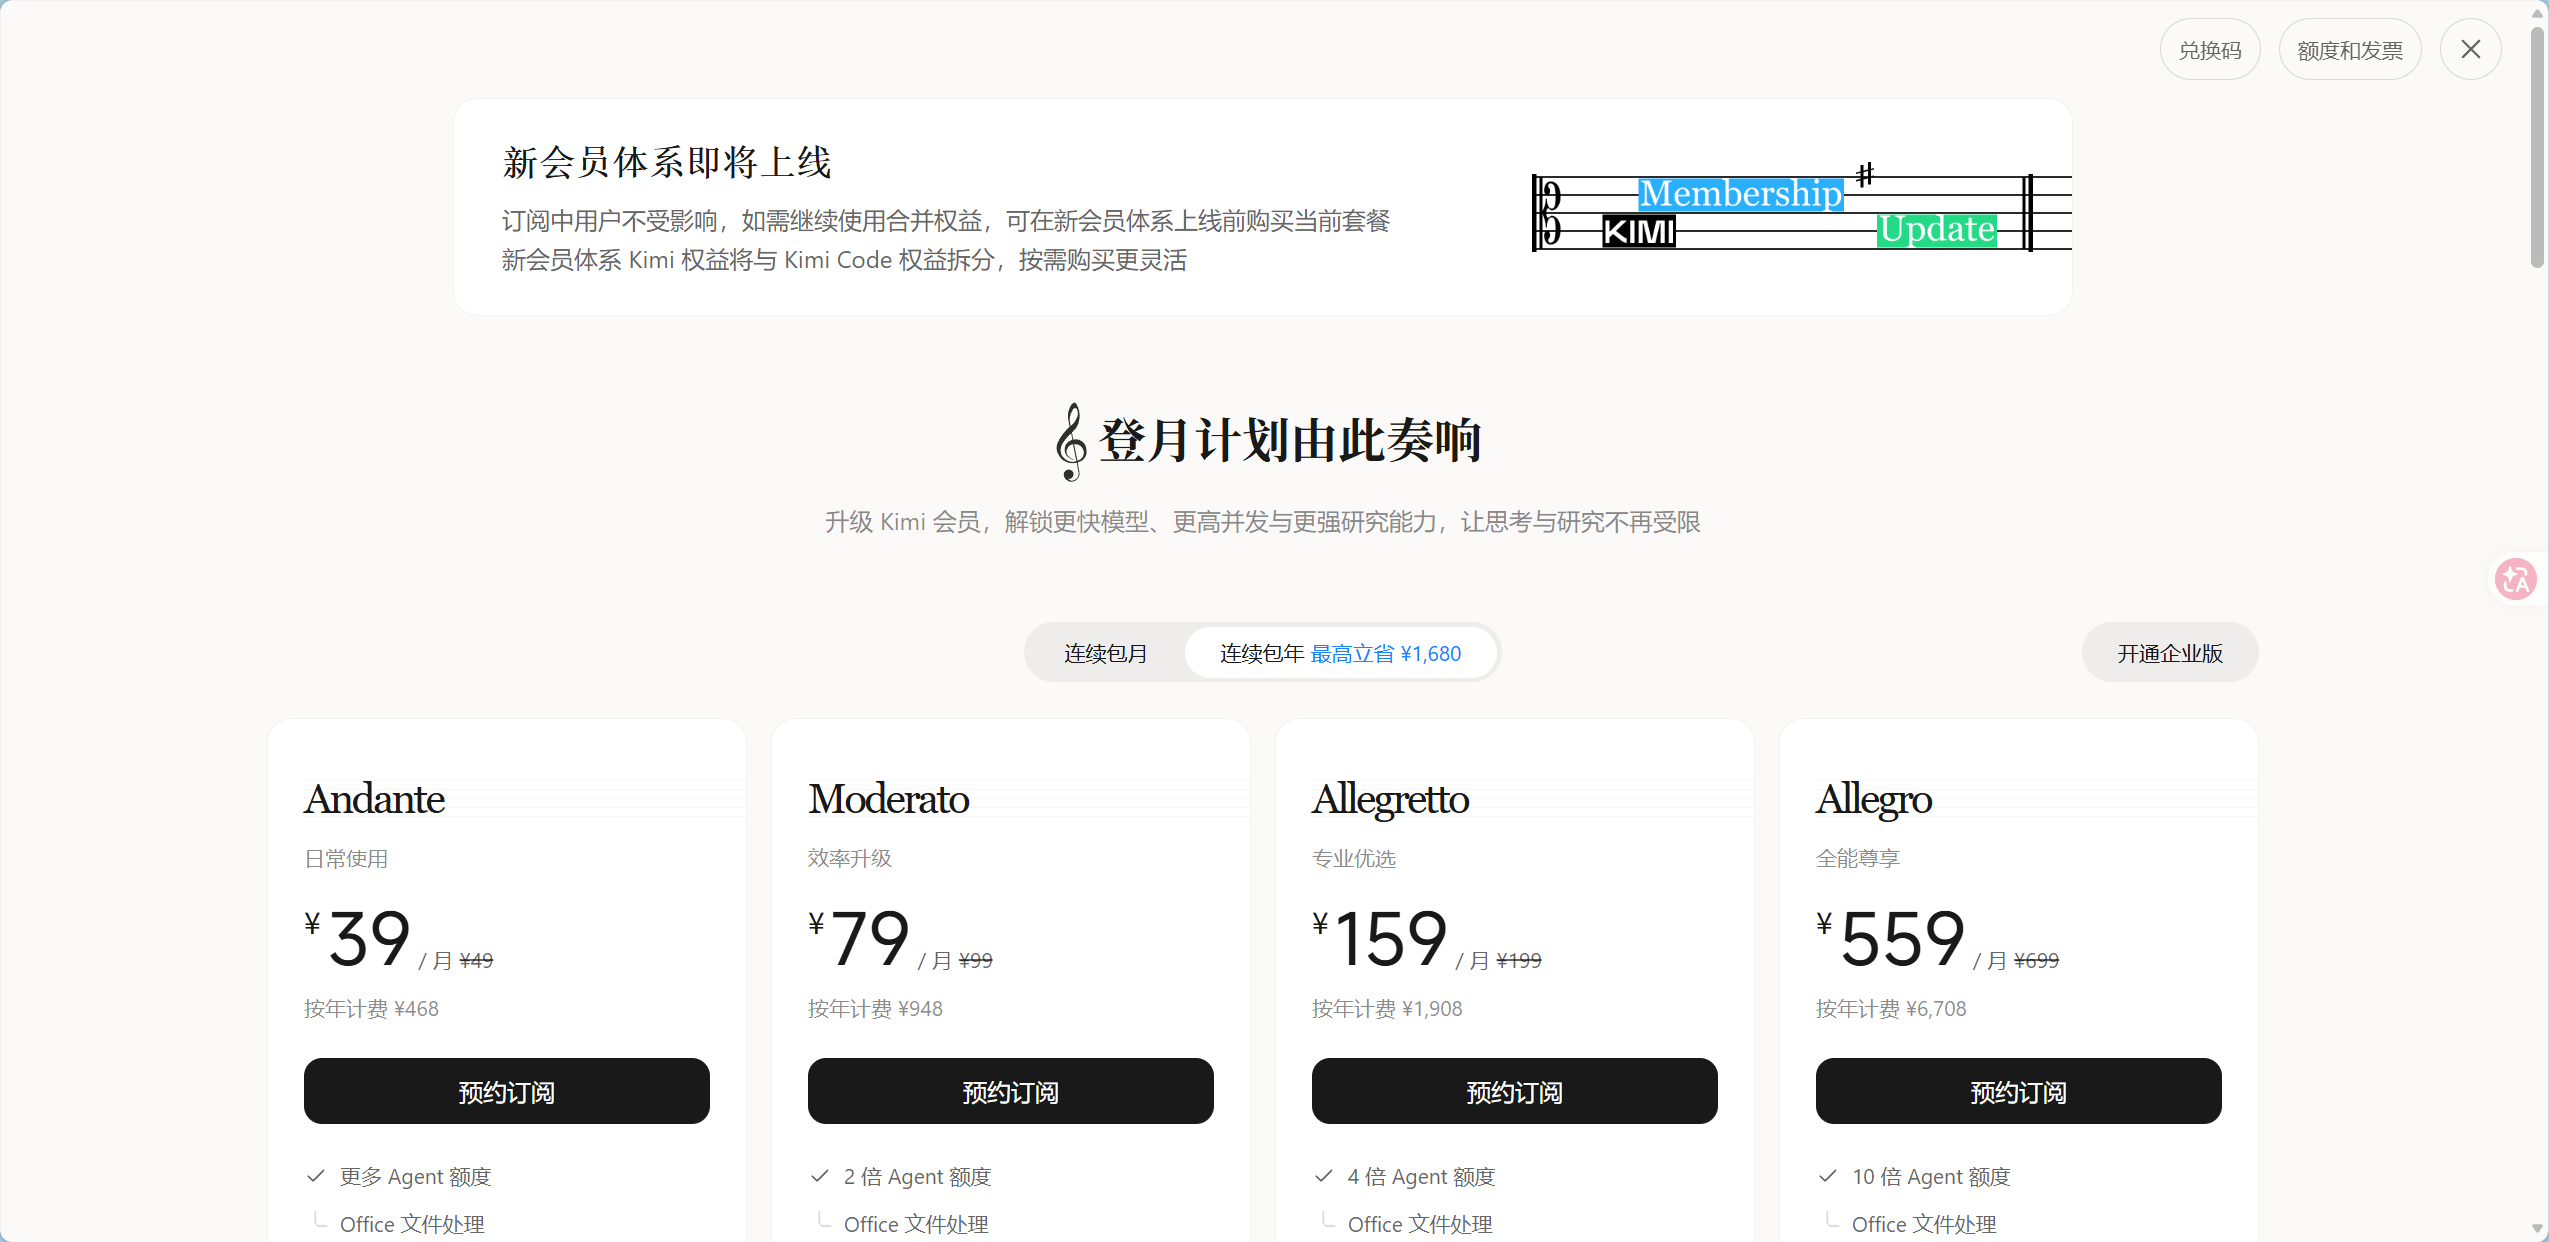Viewport: 2549px width, 1242px height.
Task: Click the 按年计费 ¥6,708 text
Action: click(x=1891, y=1008)
